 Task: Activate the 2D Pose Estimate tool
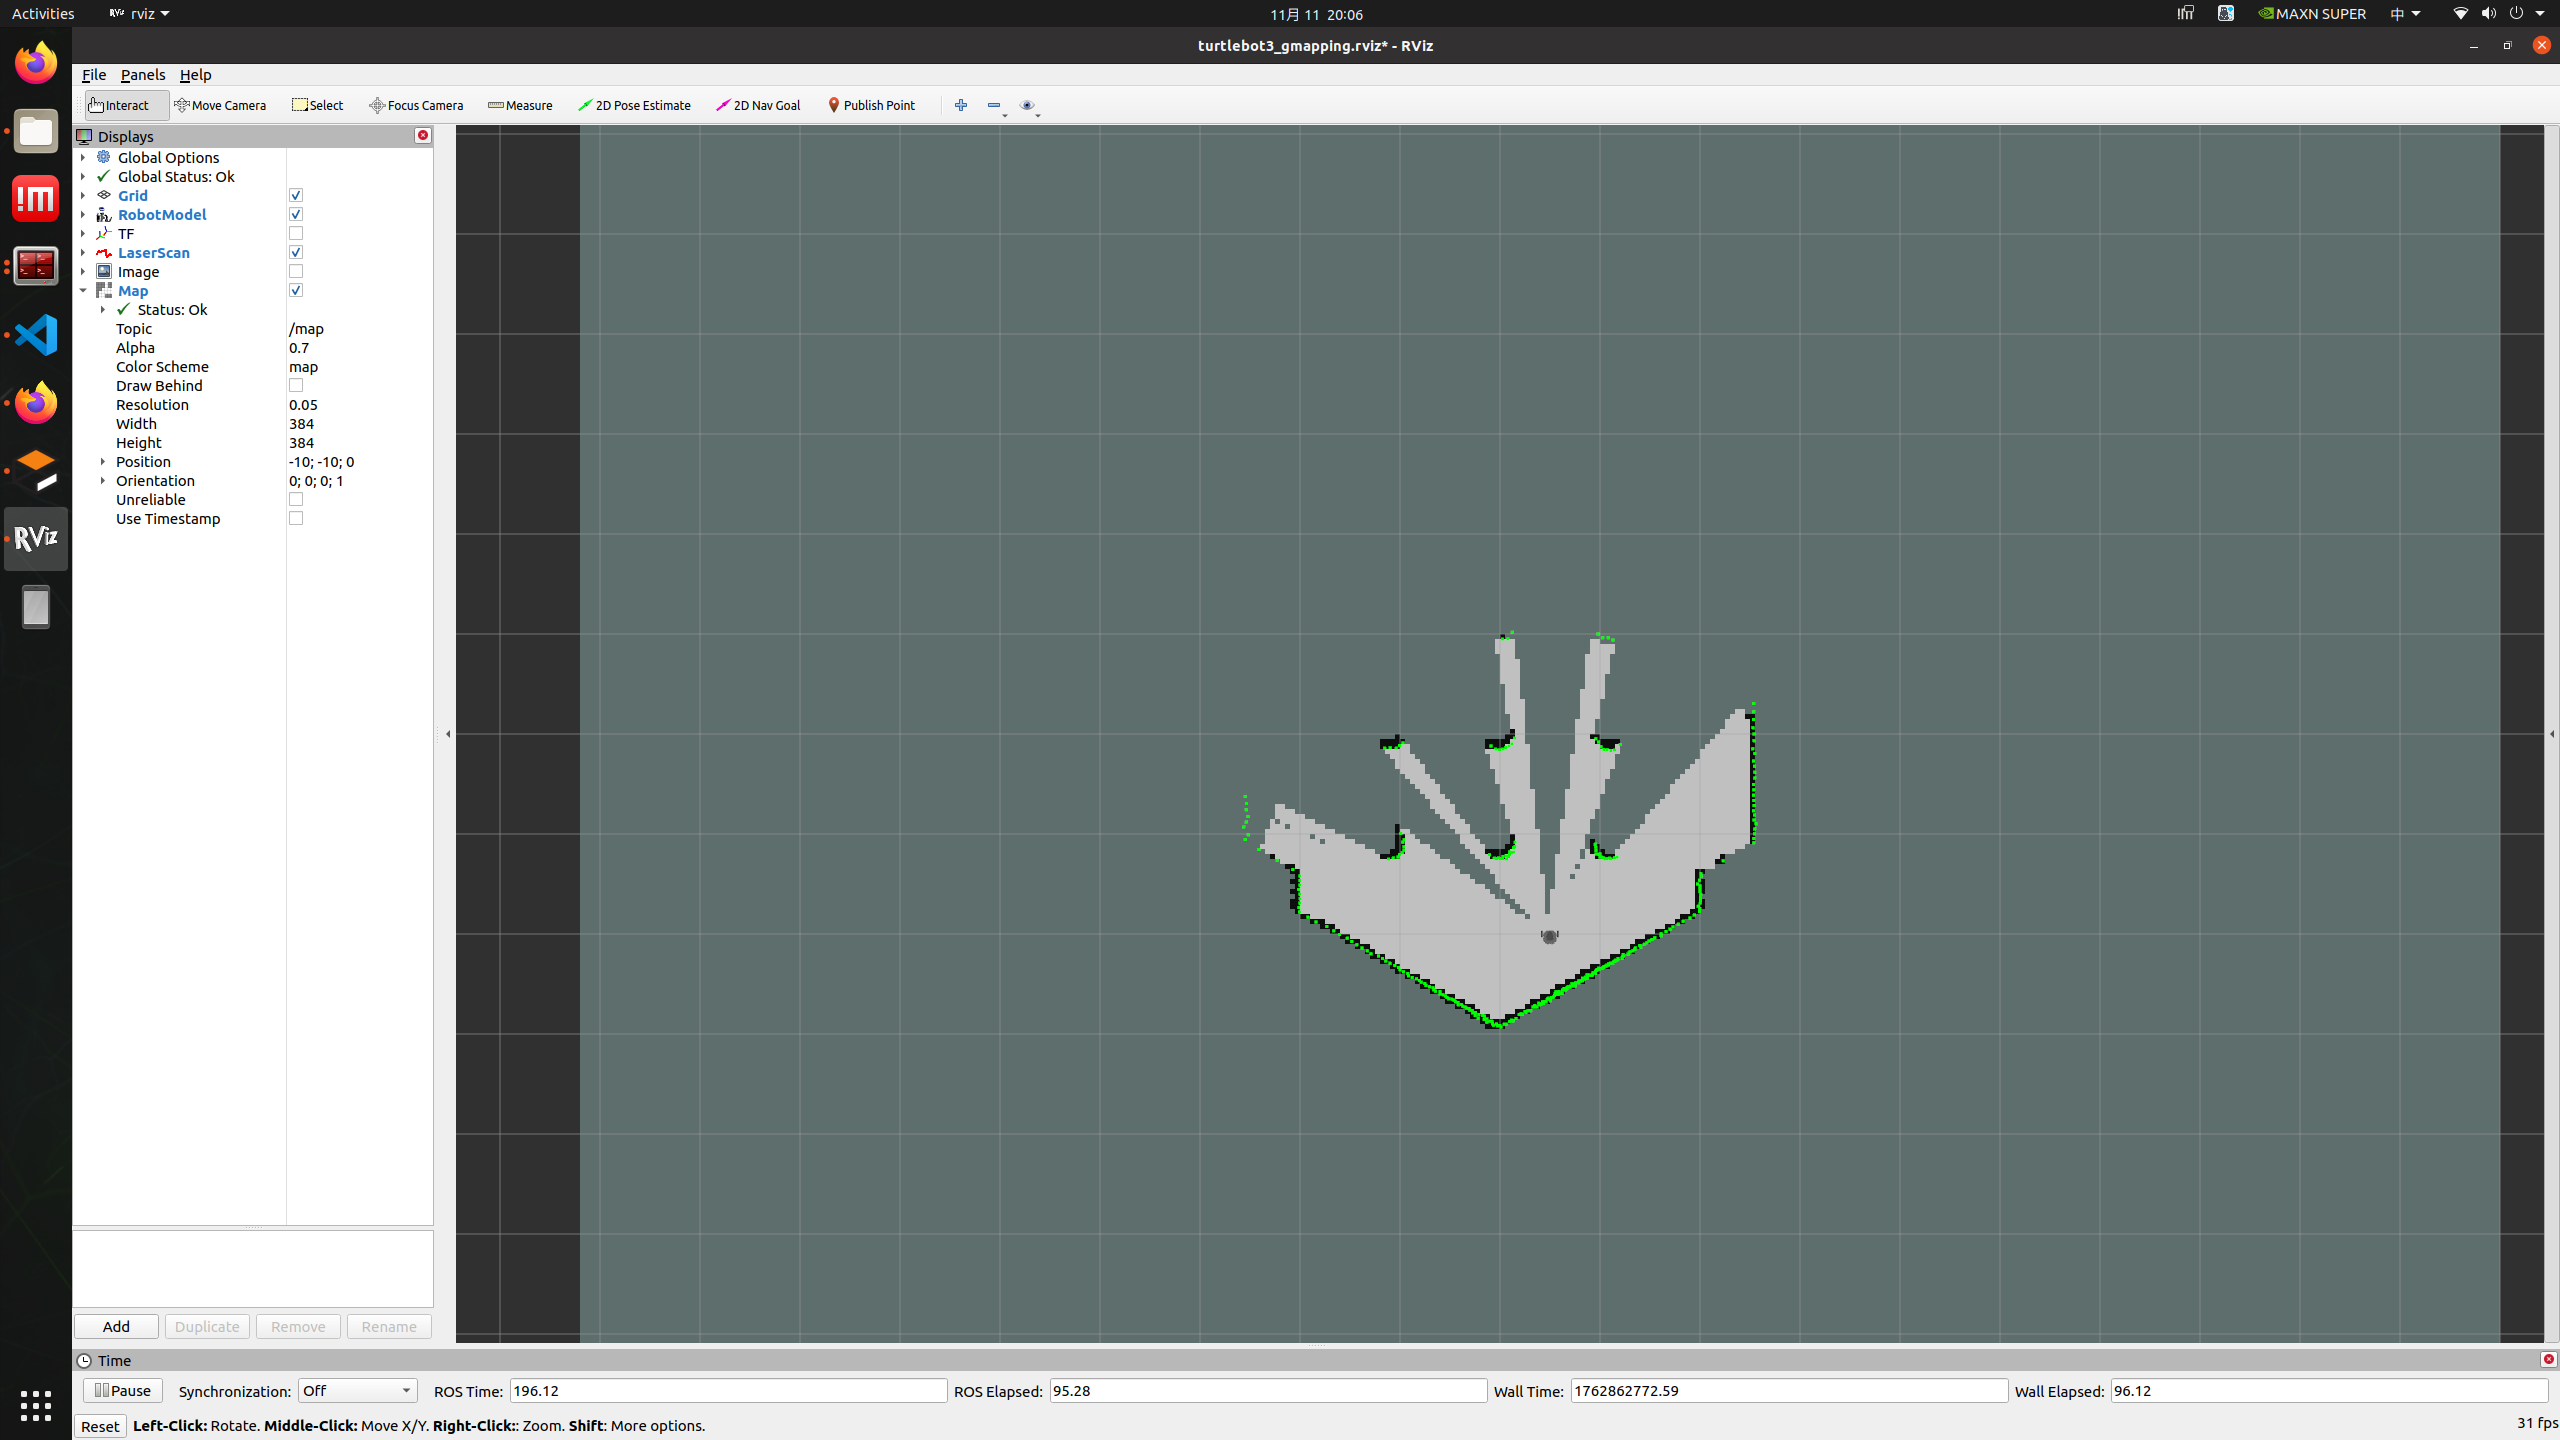(x=634, y=105)
